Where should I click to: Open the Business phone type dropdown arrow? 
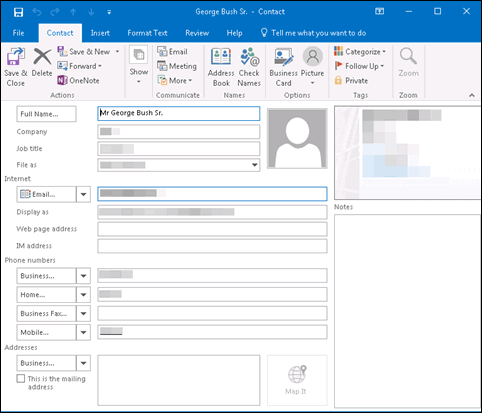tap(83, 276)
